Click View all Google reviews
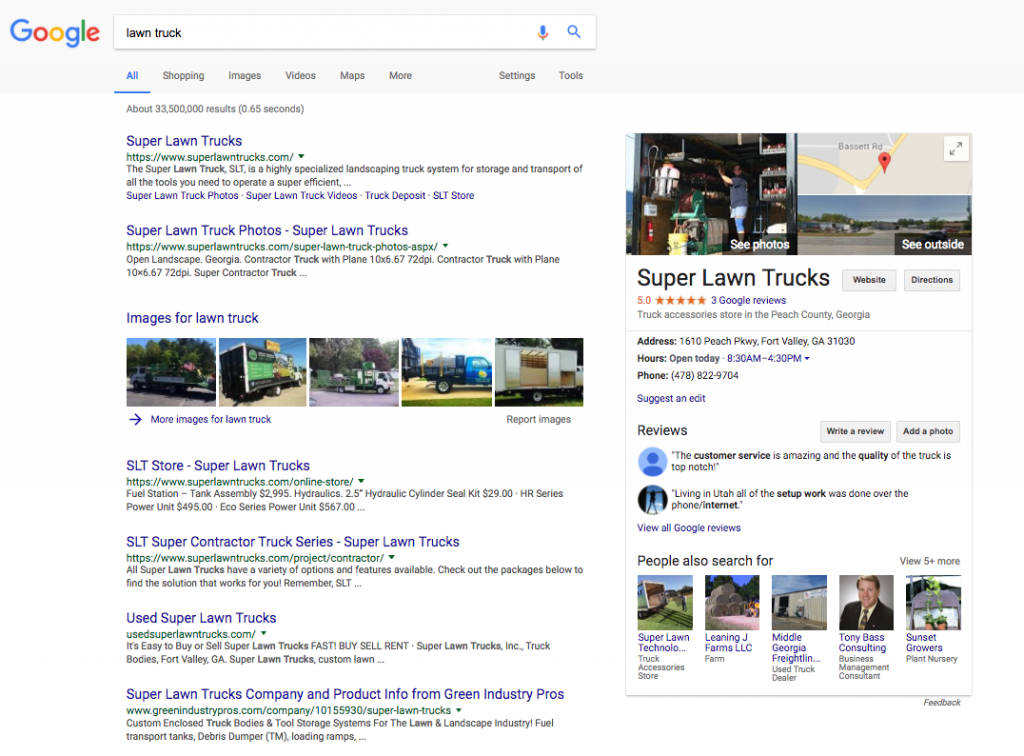The width and height of the screenshot is (1024, 756). click(x=689, y=528)
